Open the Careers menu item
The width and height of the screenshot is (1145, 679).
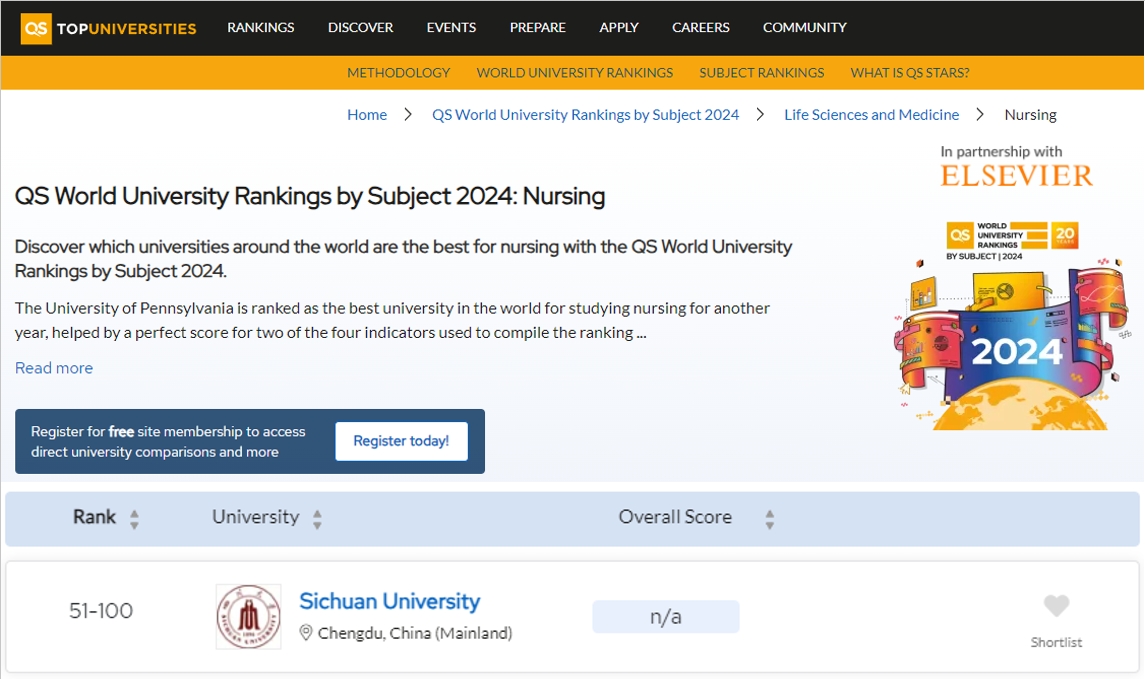(x=700, y=28)
